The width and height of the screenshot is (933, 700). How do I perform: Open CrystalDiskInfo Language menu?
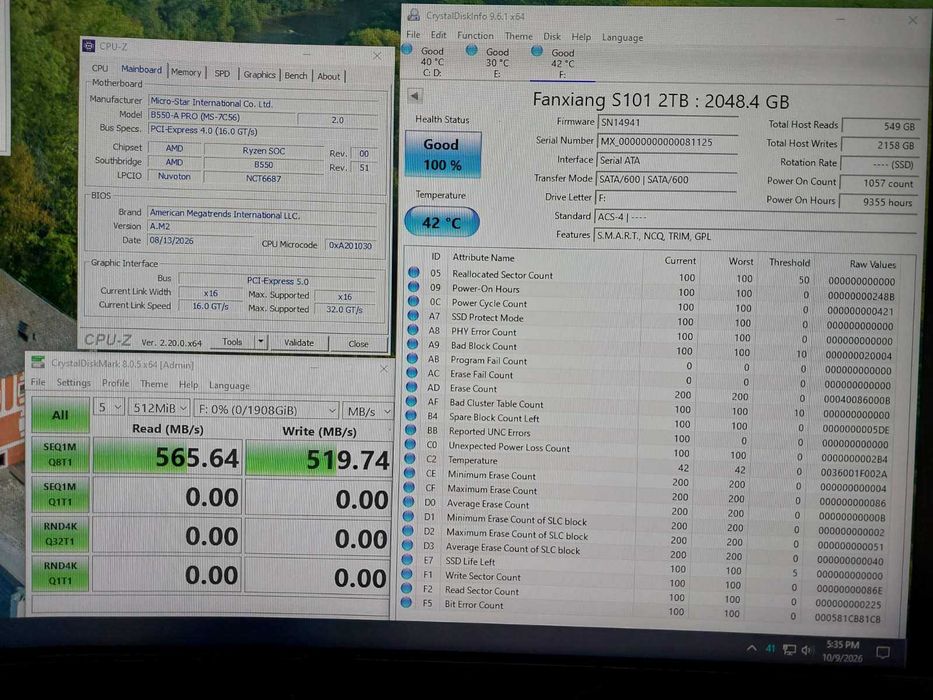pyautogui.click(x=622, y=37)
